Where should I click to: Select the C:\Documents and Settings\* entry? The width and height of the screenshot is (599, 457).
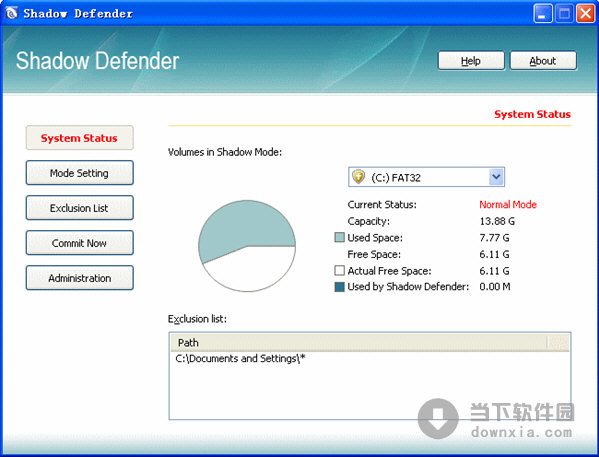(x=240, y=358)
